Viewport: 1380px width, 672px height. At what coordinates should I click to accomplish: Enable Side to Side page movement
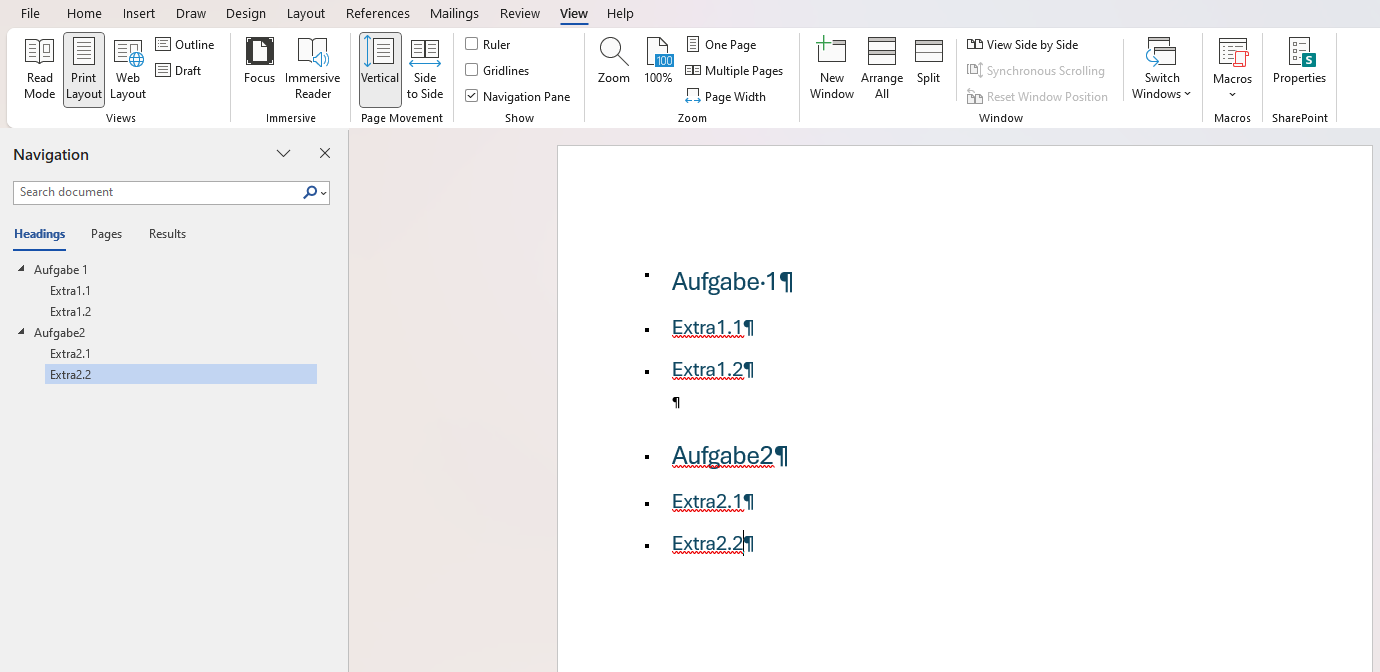pos(424,69)
